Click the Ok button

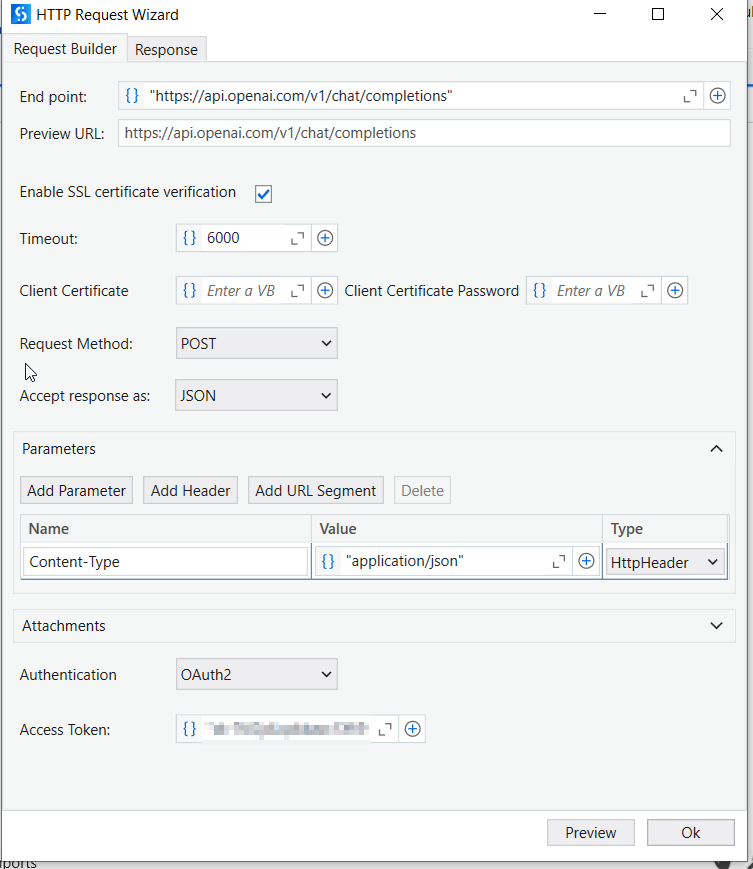691,832
